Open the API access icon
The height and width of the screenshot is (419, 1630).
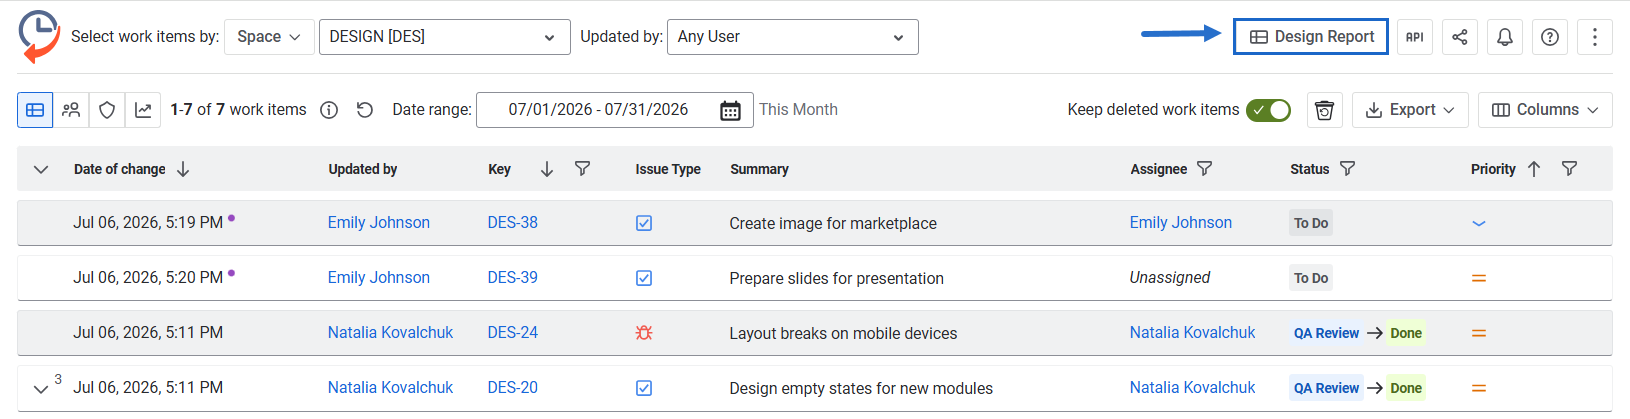1415,37
